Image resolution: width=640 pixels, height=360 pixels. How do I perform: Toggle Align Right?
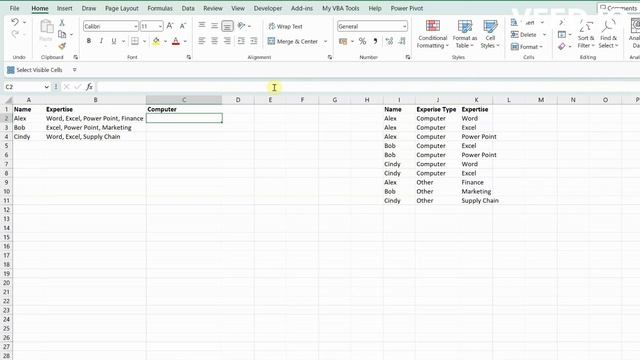pyautogui.click(x=227, y=41)
